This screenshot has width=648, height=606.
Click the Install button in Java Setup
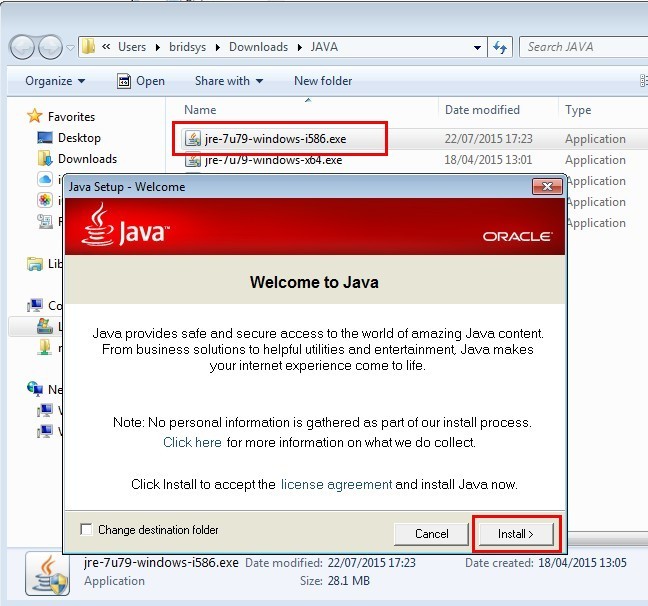(x=515, y=534)
